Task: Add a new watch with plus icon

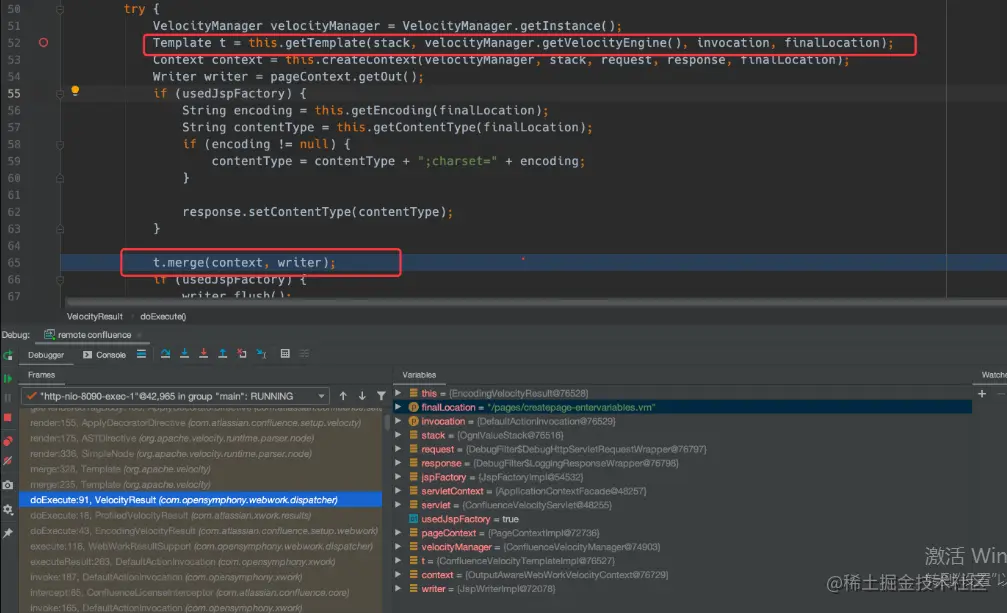Action: point(981,393)
